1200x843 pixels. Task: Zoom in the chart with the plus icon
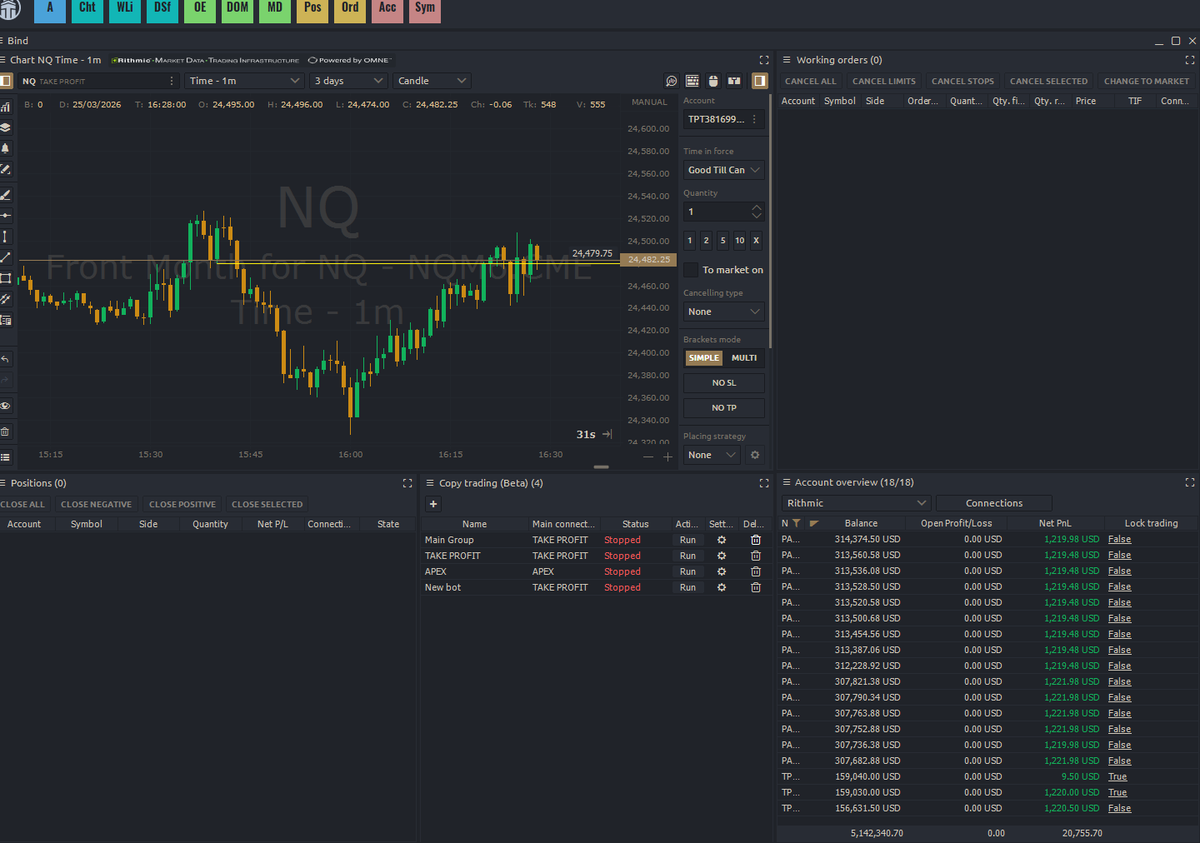click(x=668, y=457)
